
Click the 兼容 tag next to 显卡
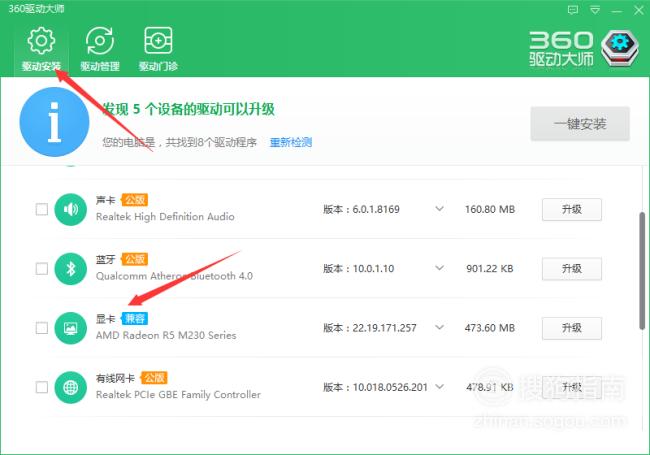(135, 319)
